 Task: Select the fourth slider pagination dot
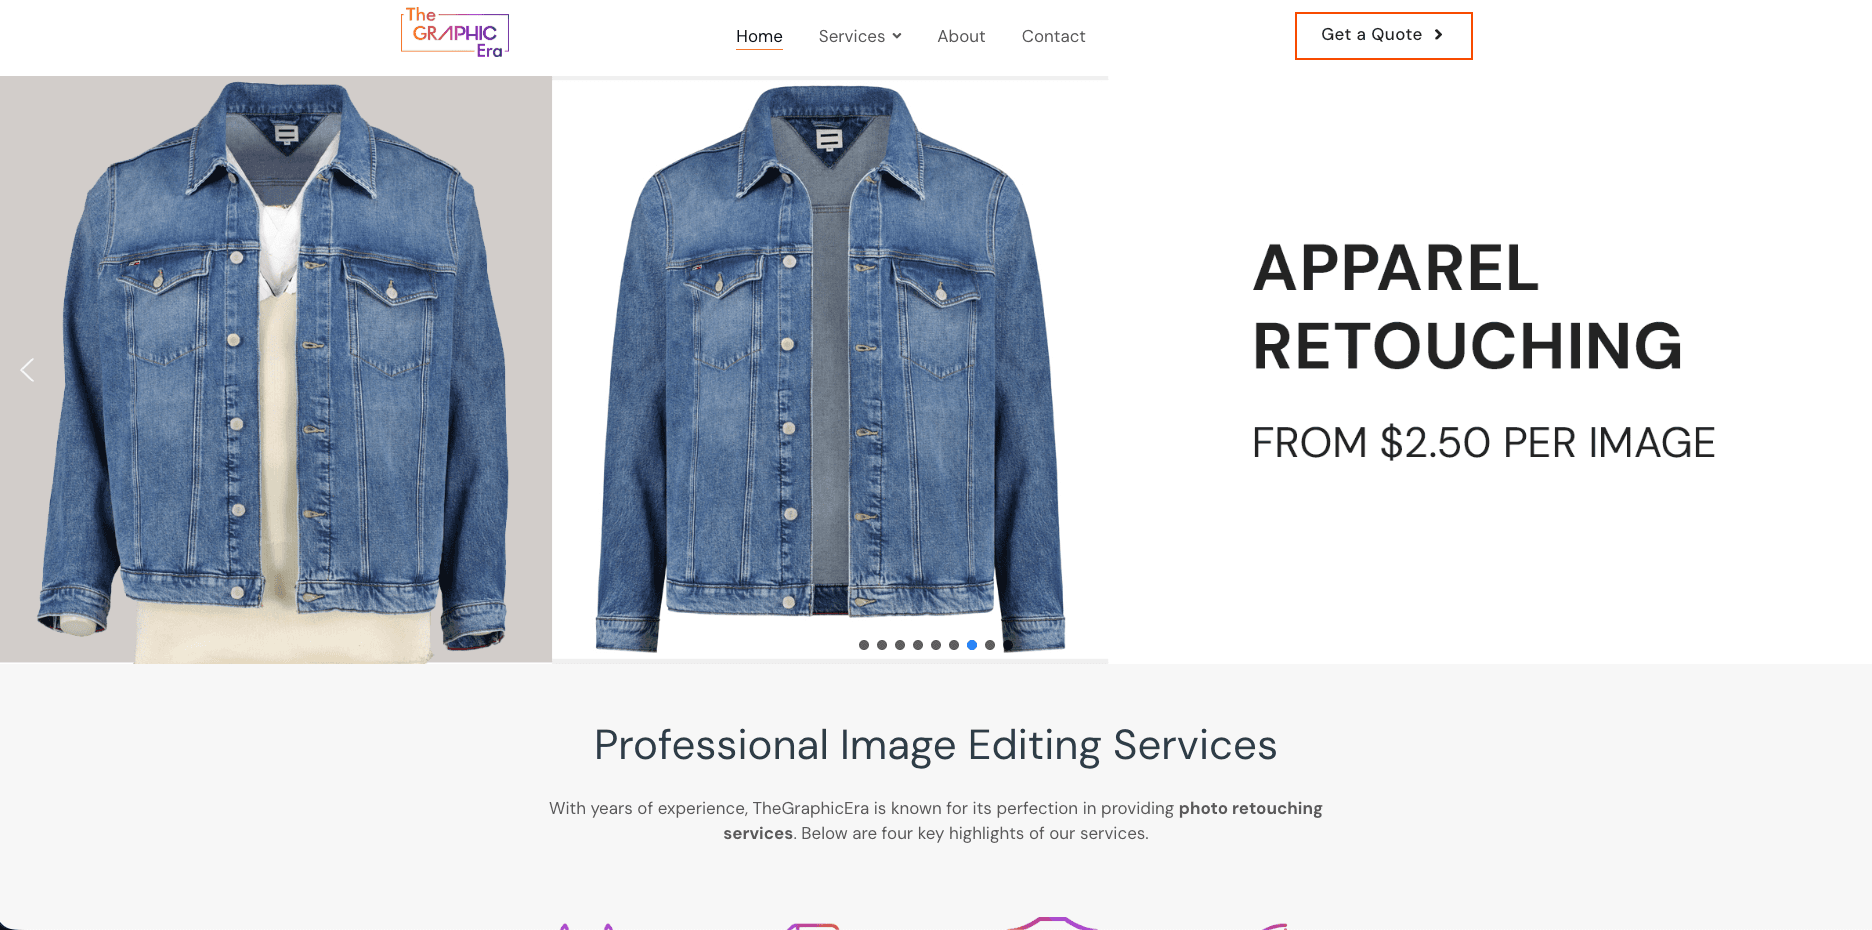(x=918, y=645)
